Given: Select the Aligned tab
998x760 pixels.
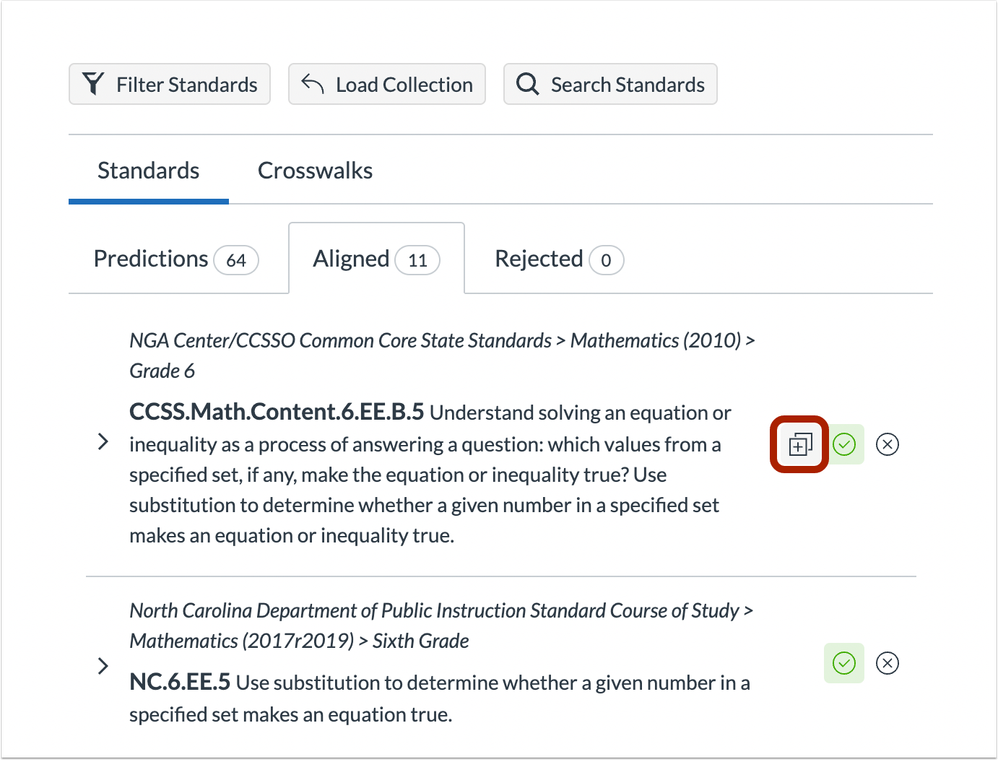Looking at the screenshot, I should tap(376, 259).
